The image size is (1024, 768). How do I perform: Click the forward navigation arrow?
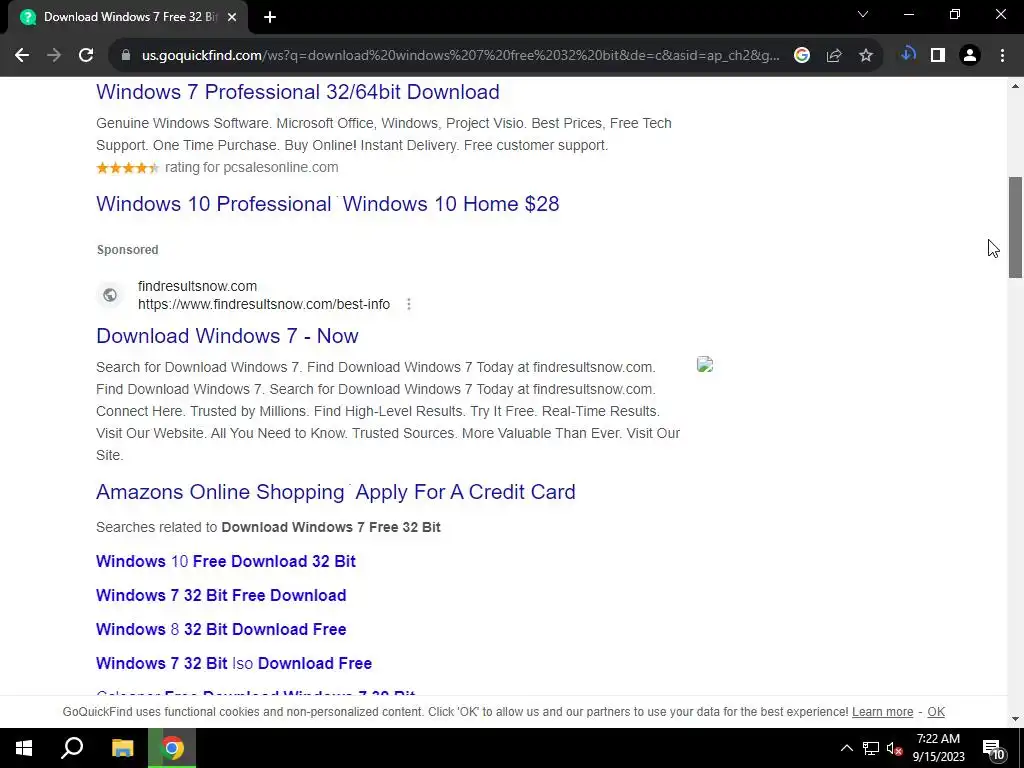click(x=54, y=56)
